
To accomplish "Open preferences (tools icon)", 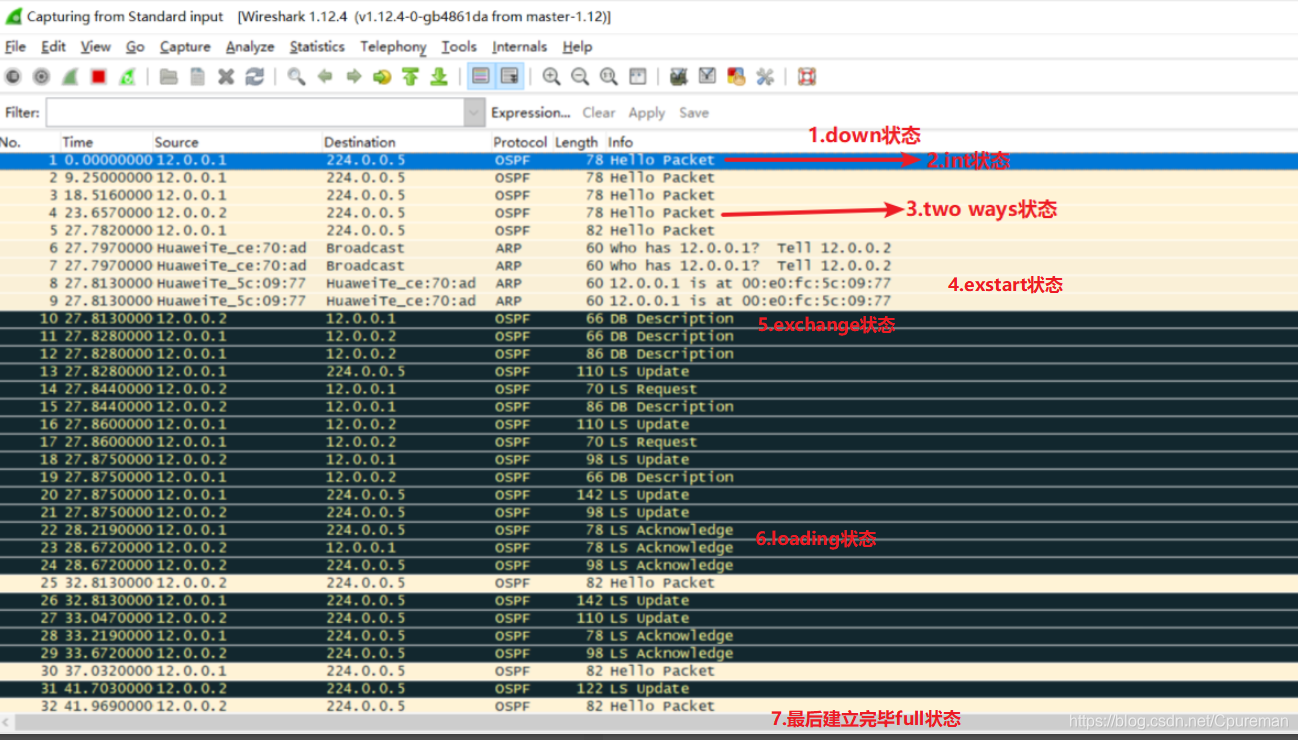I will coord(765,77).
